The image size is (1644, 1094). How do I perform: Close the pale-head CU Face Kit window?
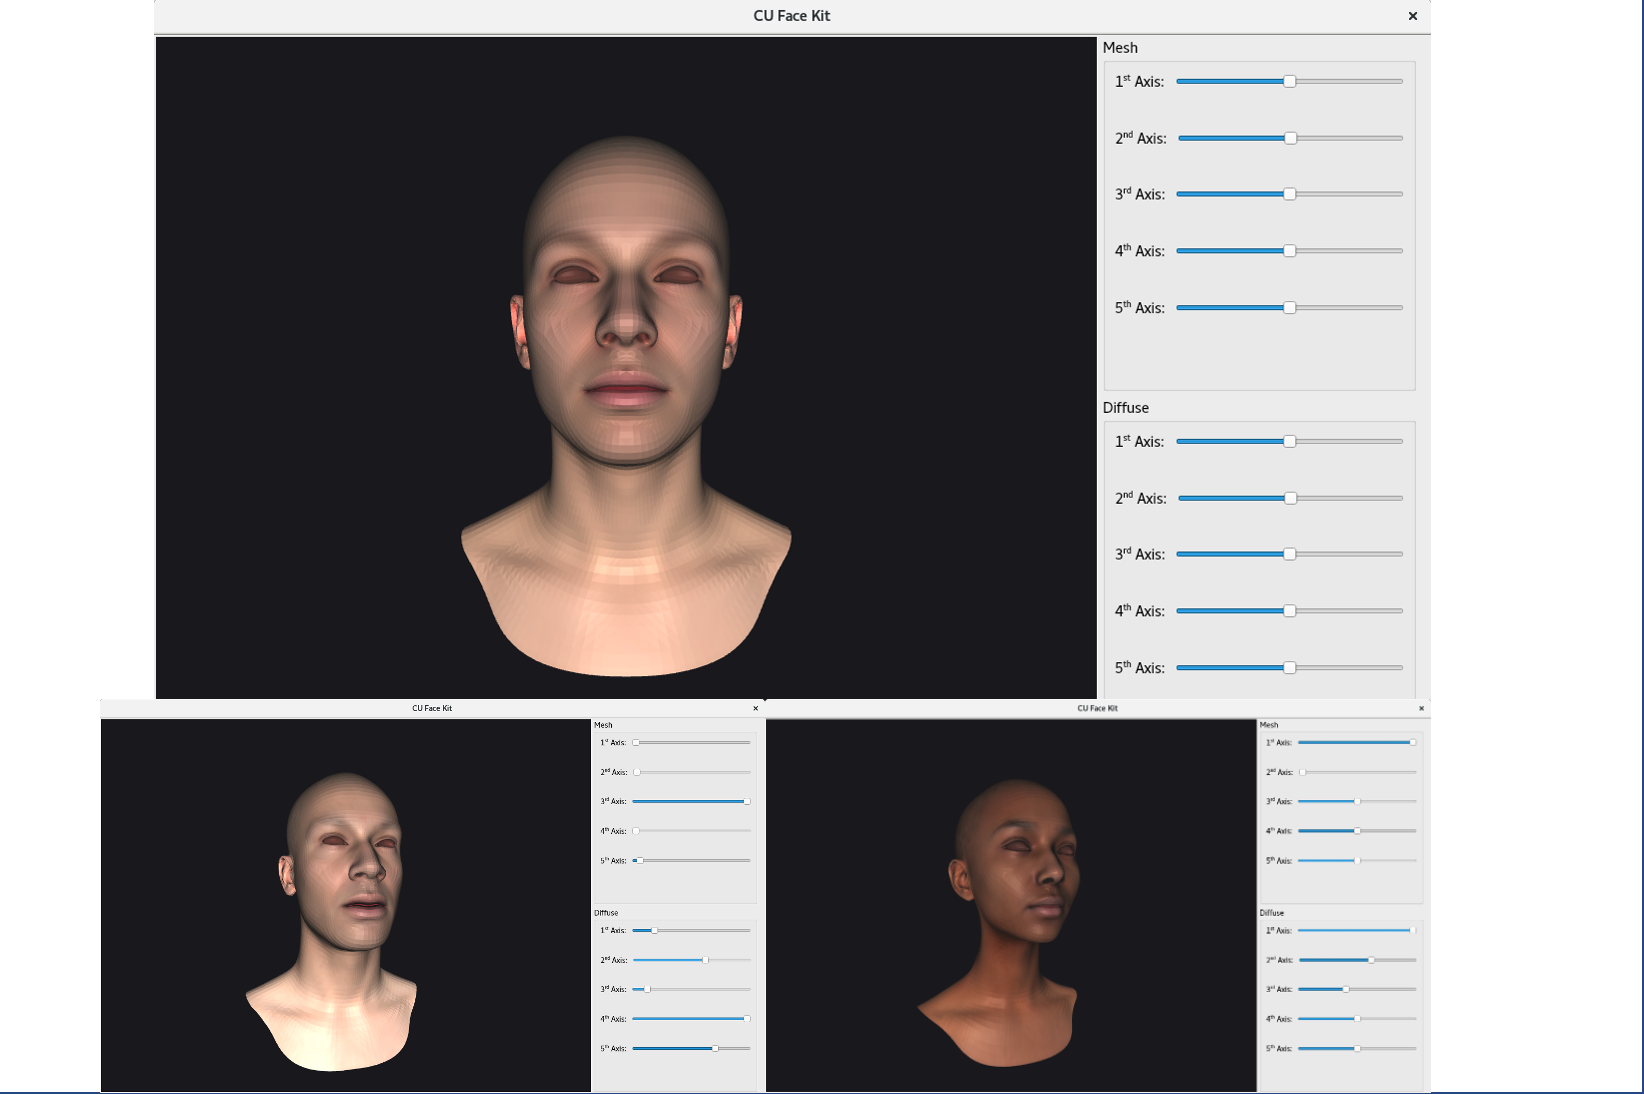pyautogui.click(x=755, y=708)
